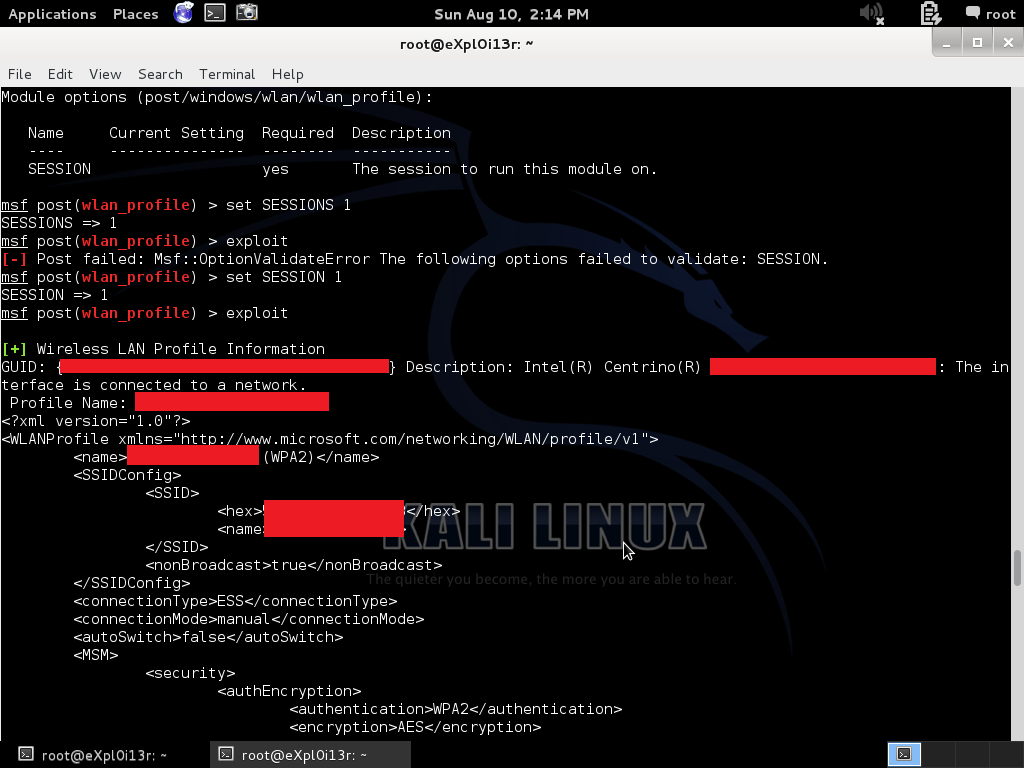Maximize the terminal window
The width and height of the screenshot is (1024, 768).
point(977,43)
